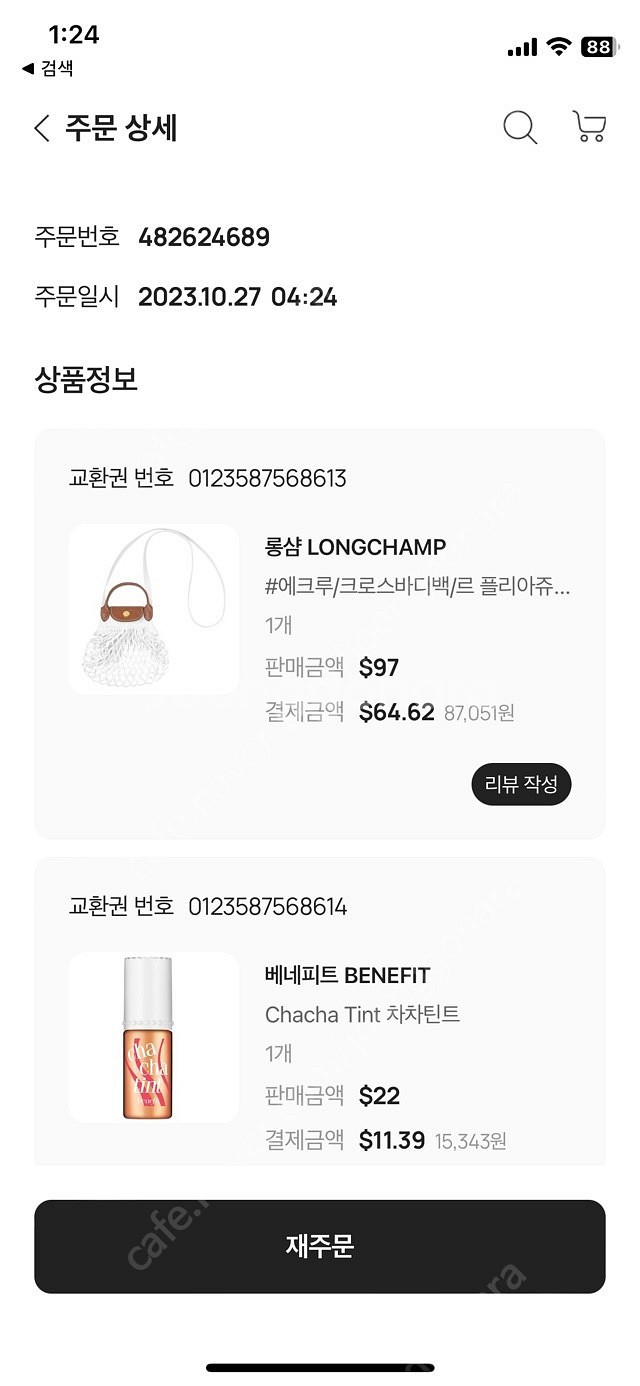This screenshot has width=640, height=1386.
Task: Return to 검색 via status bar link
Action: click(48, 69)
